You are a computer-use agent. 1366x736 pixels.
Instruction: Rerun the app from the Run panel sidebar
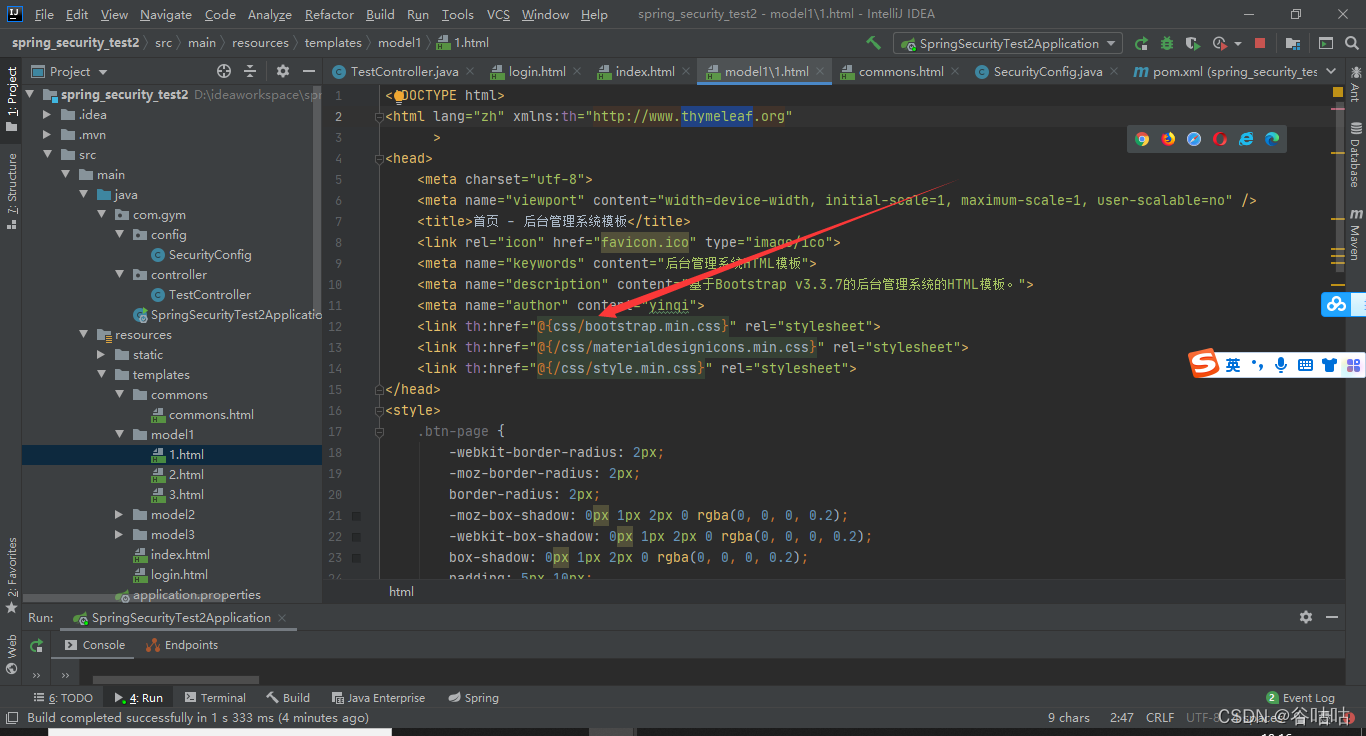37,645
